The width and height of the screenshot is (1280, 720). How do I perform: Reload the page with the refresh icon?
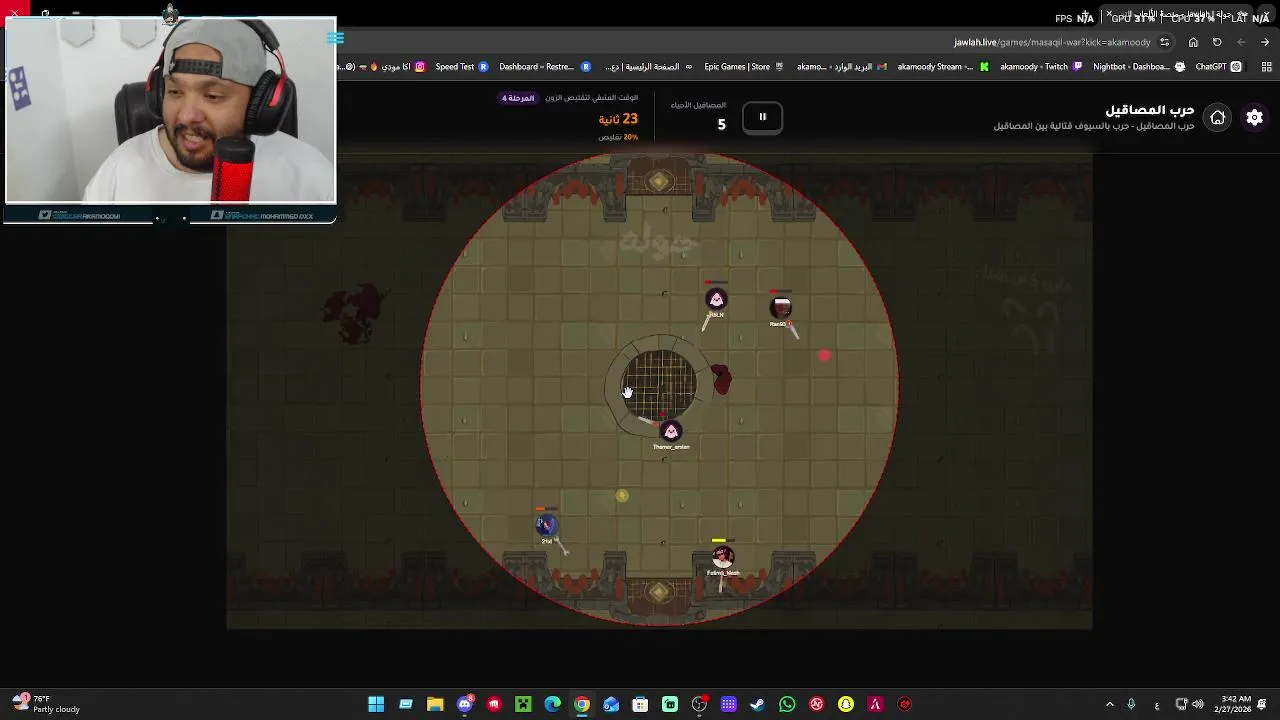tap(1217, 42)
